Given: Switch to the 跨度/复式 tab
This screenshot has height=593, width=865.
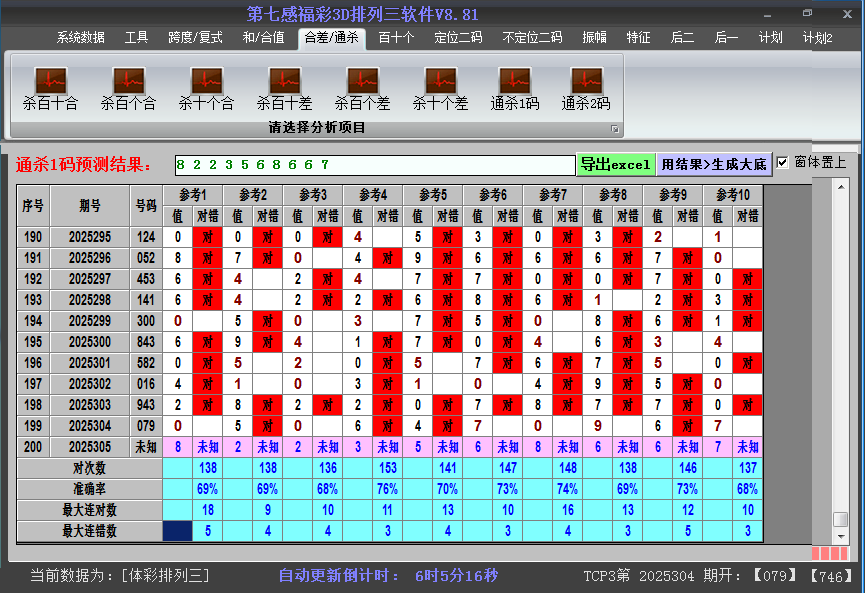Looking at the screenshot, I should (x=195, y=38).
